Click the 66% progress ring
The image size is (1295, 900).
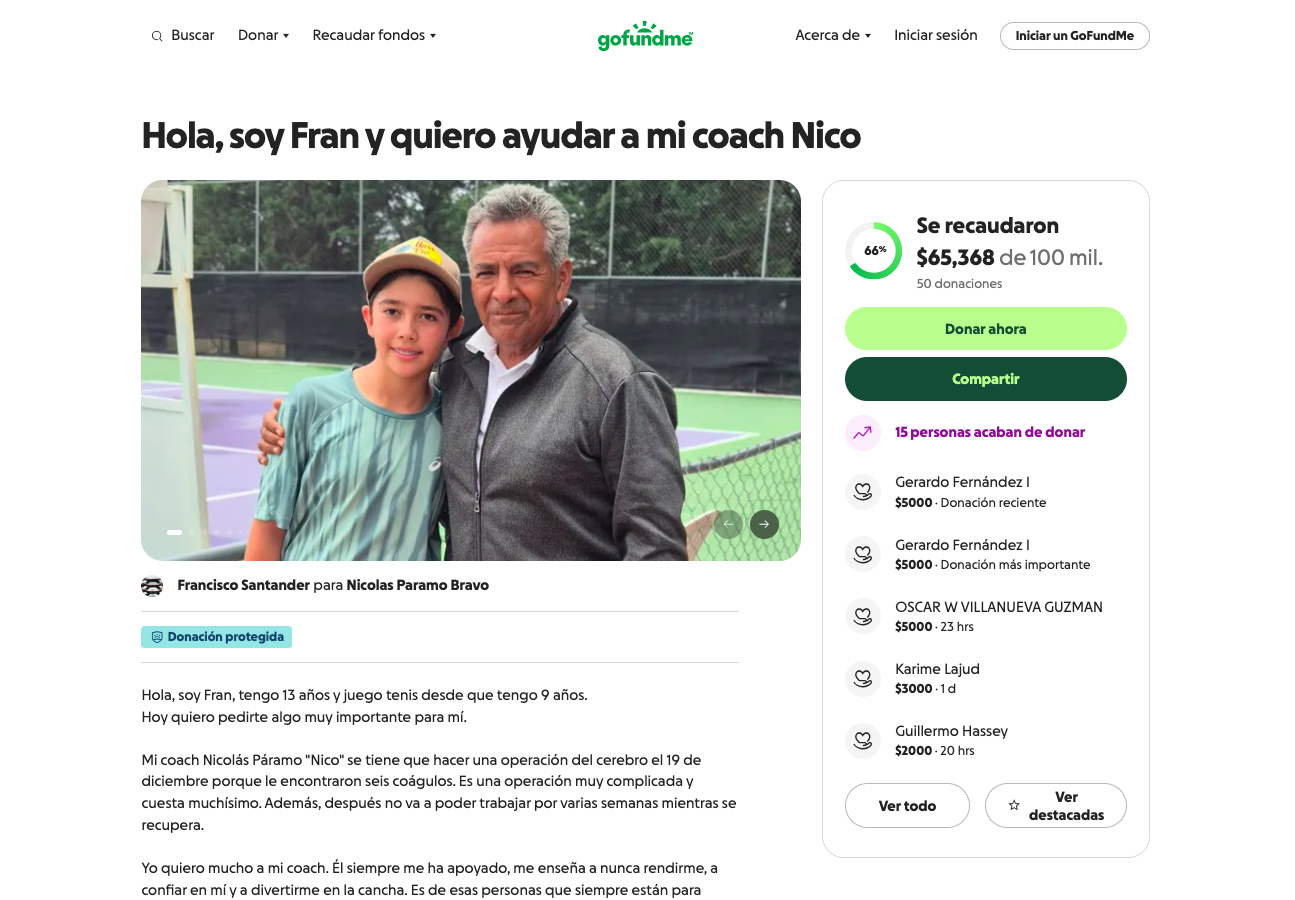[x=874, y=250]
